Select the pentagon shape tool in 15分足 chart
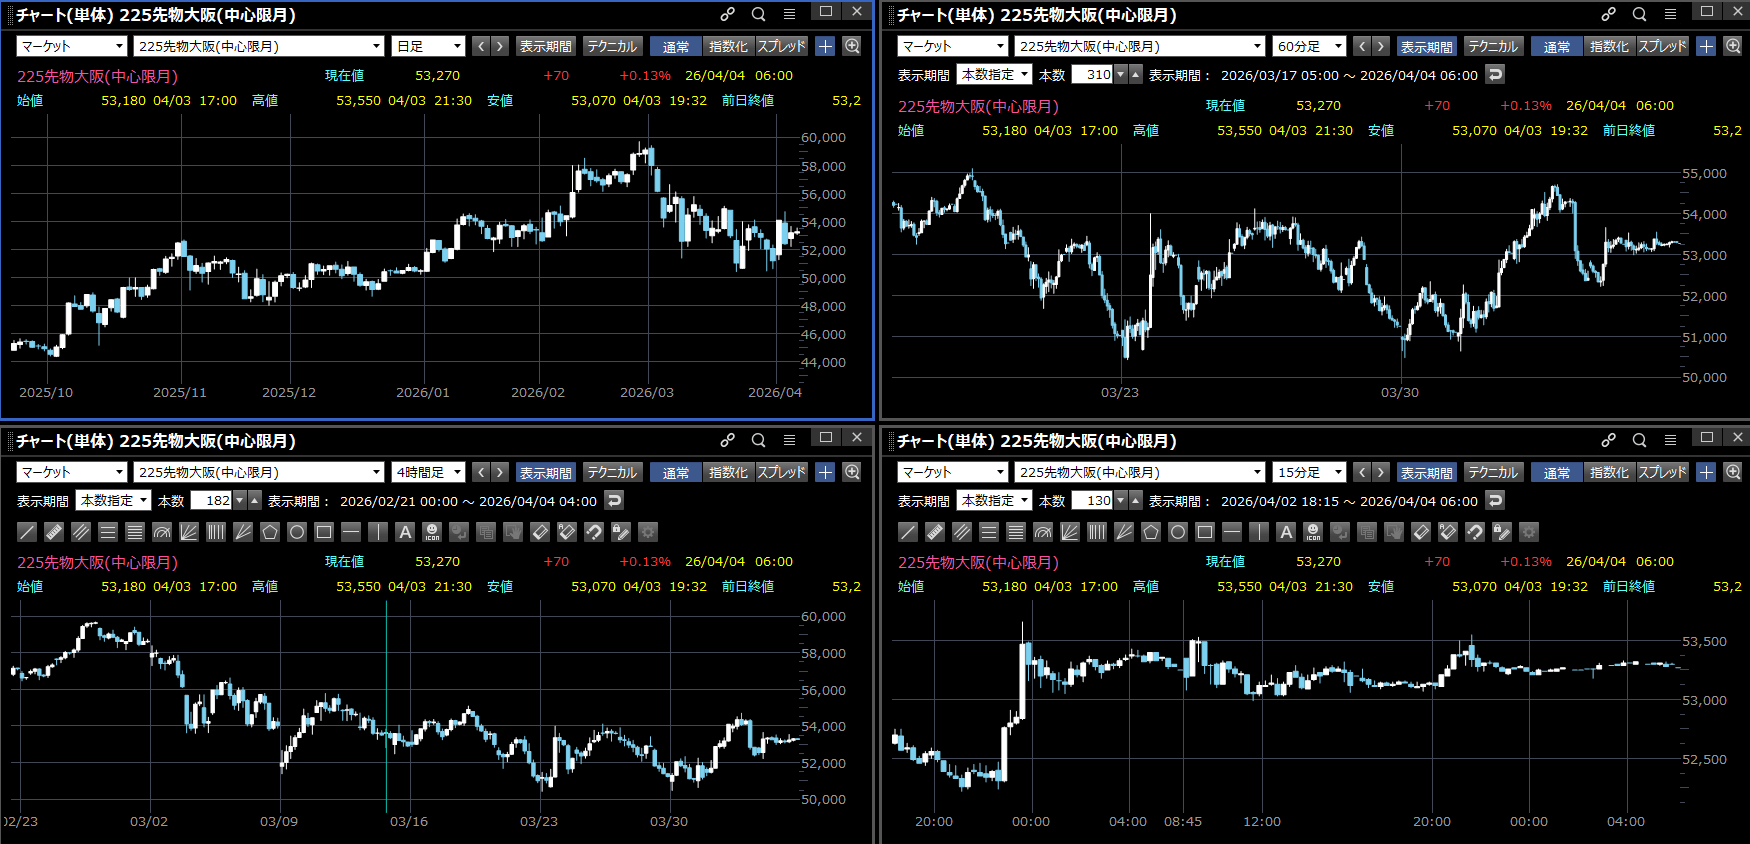Image resolution: width=1750 pixels, height=844 pixels. (x=1151, y=532)
